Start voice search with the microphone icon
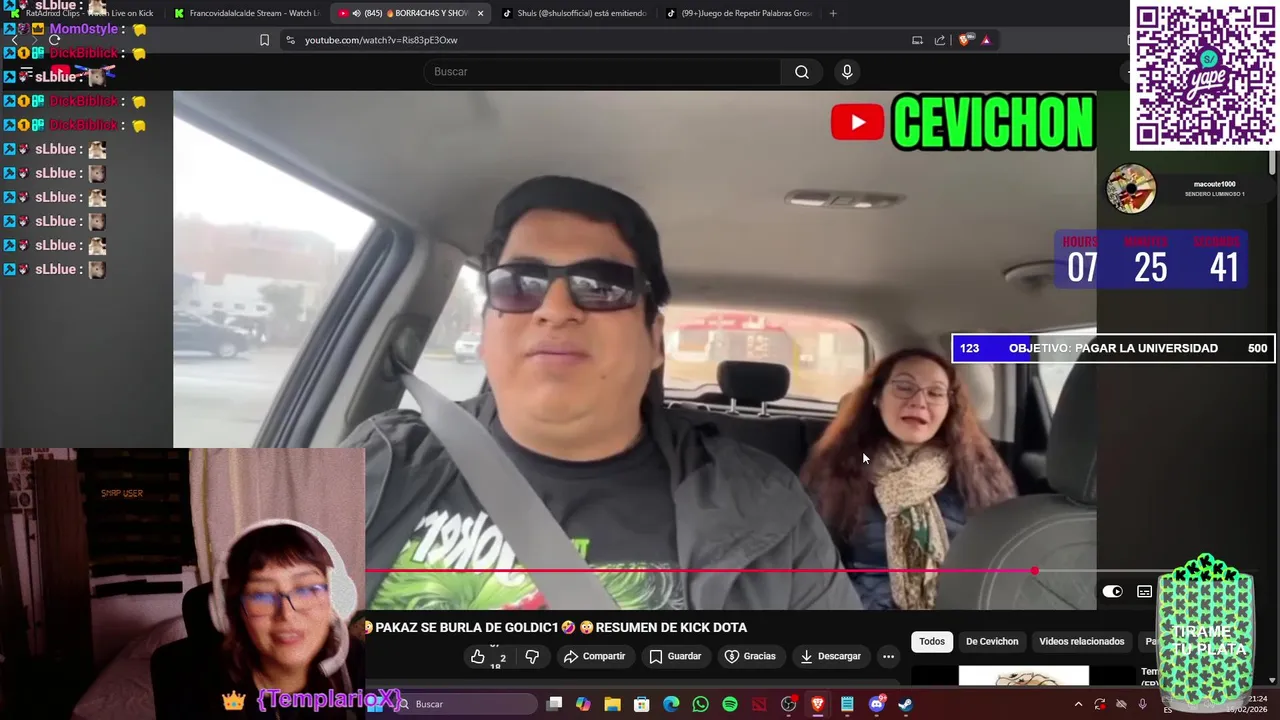Image resolution: width=1280 pixels, height=720 pixels. pos(847,72)
